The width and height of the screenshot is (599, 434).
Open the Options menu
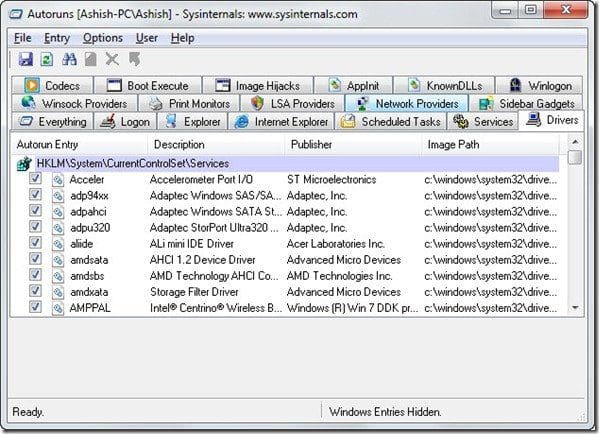tap(103, 38)
